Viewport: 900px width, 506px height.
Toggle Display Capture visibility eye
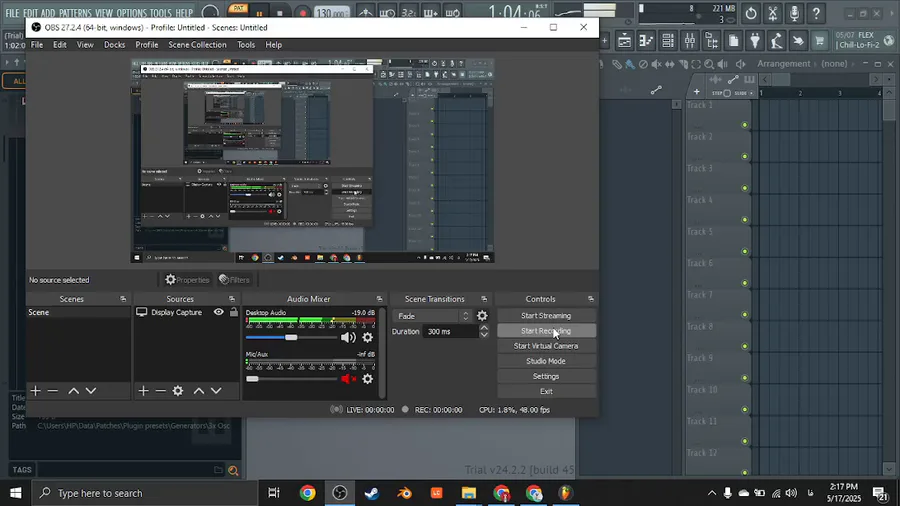click(x=219, y=312)
